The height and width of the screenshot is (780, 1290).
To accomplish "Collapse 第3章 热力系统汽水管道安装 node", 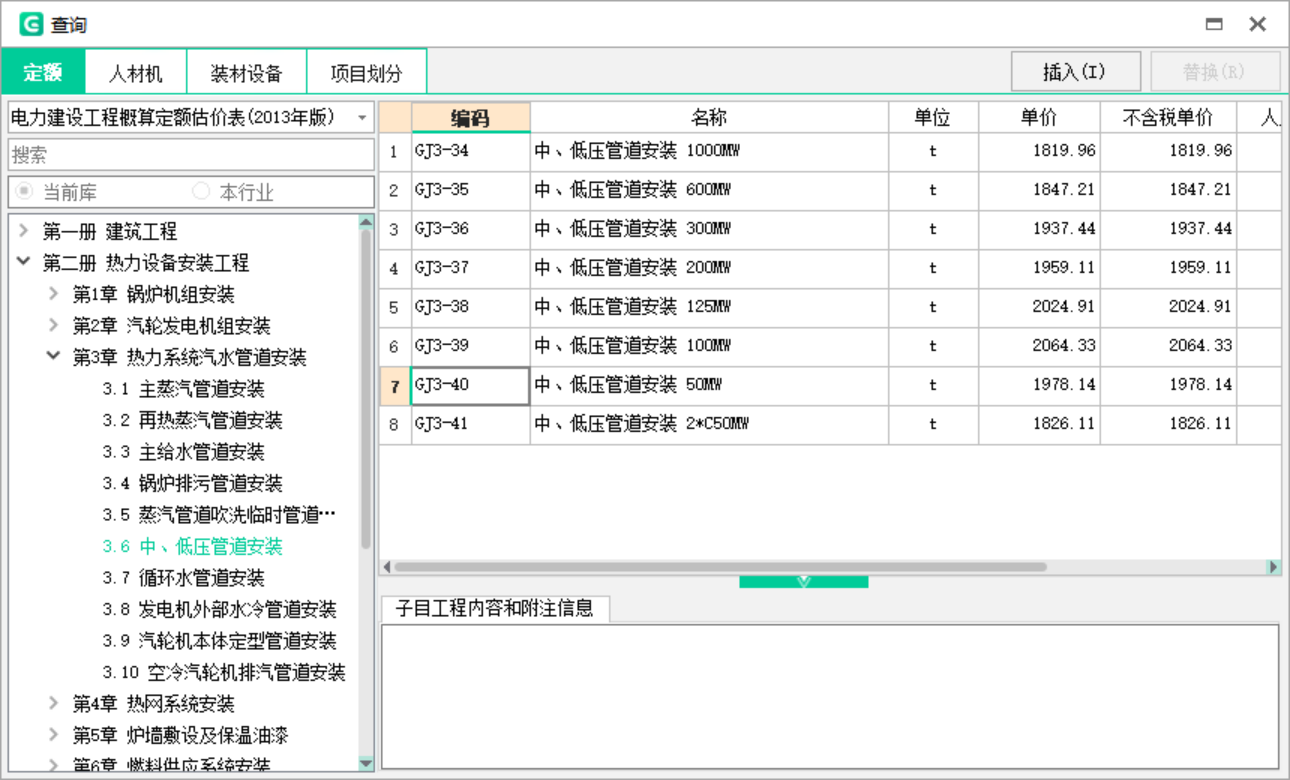I will point(54,356).
